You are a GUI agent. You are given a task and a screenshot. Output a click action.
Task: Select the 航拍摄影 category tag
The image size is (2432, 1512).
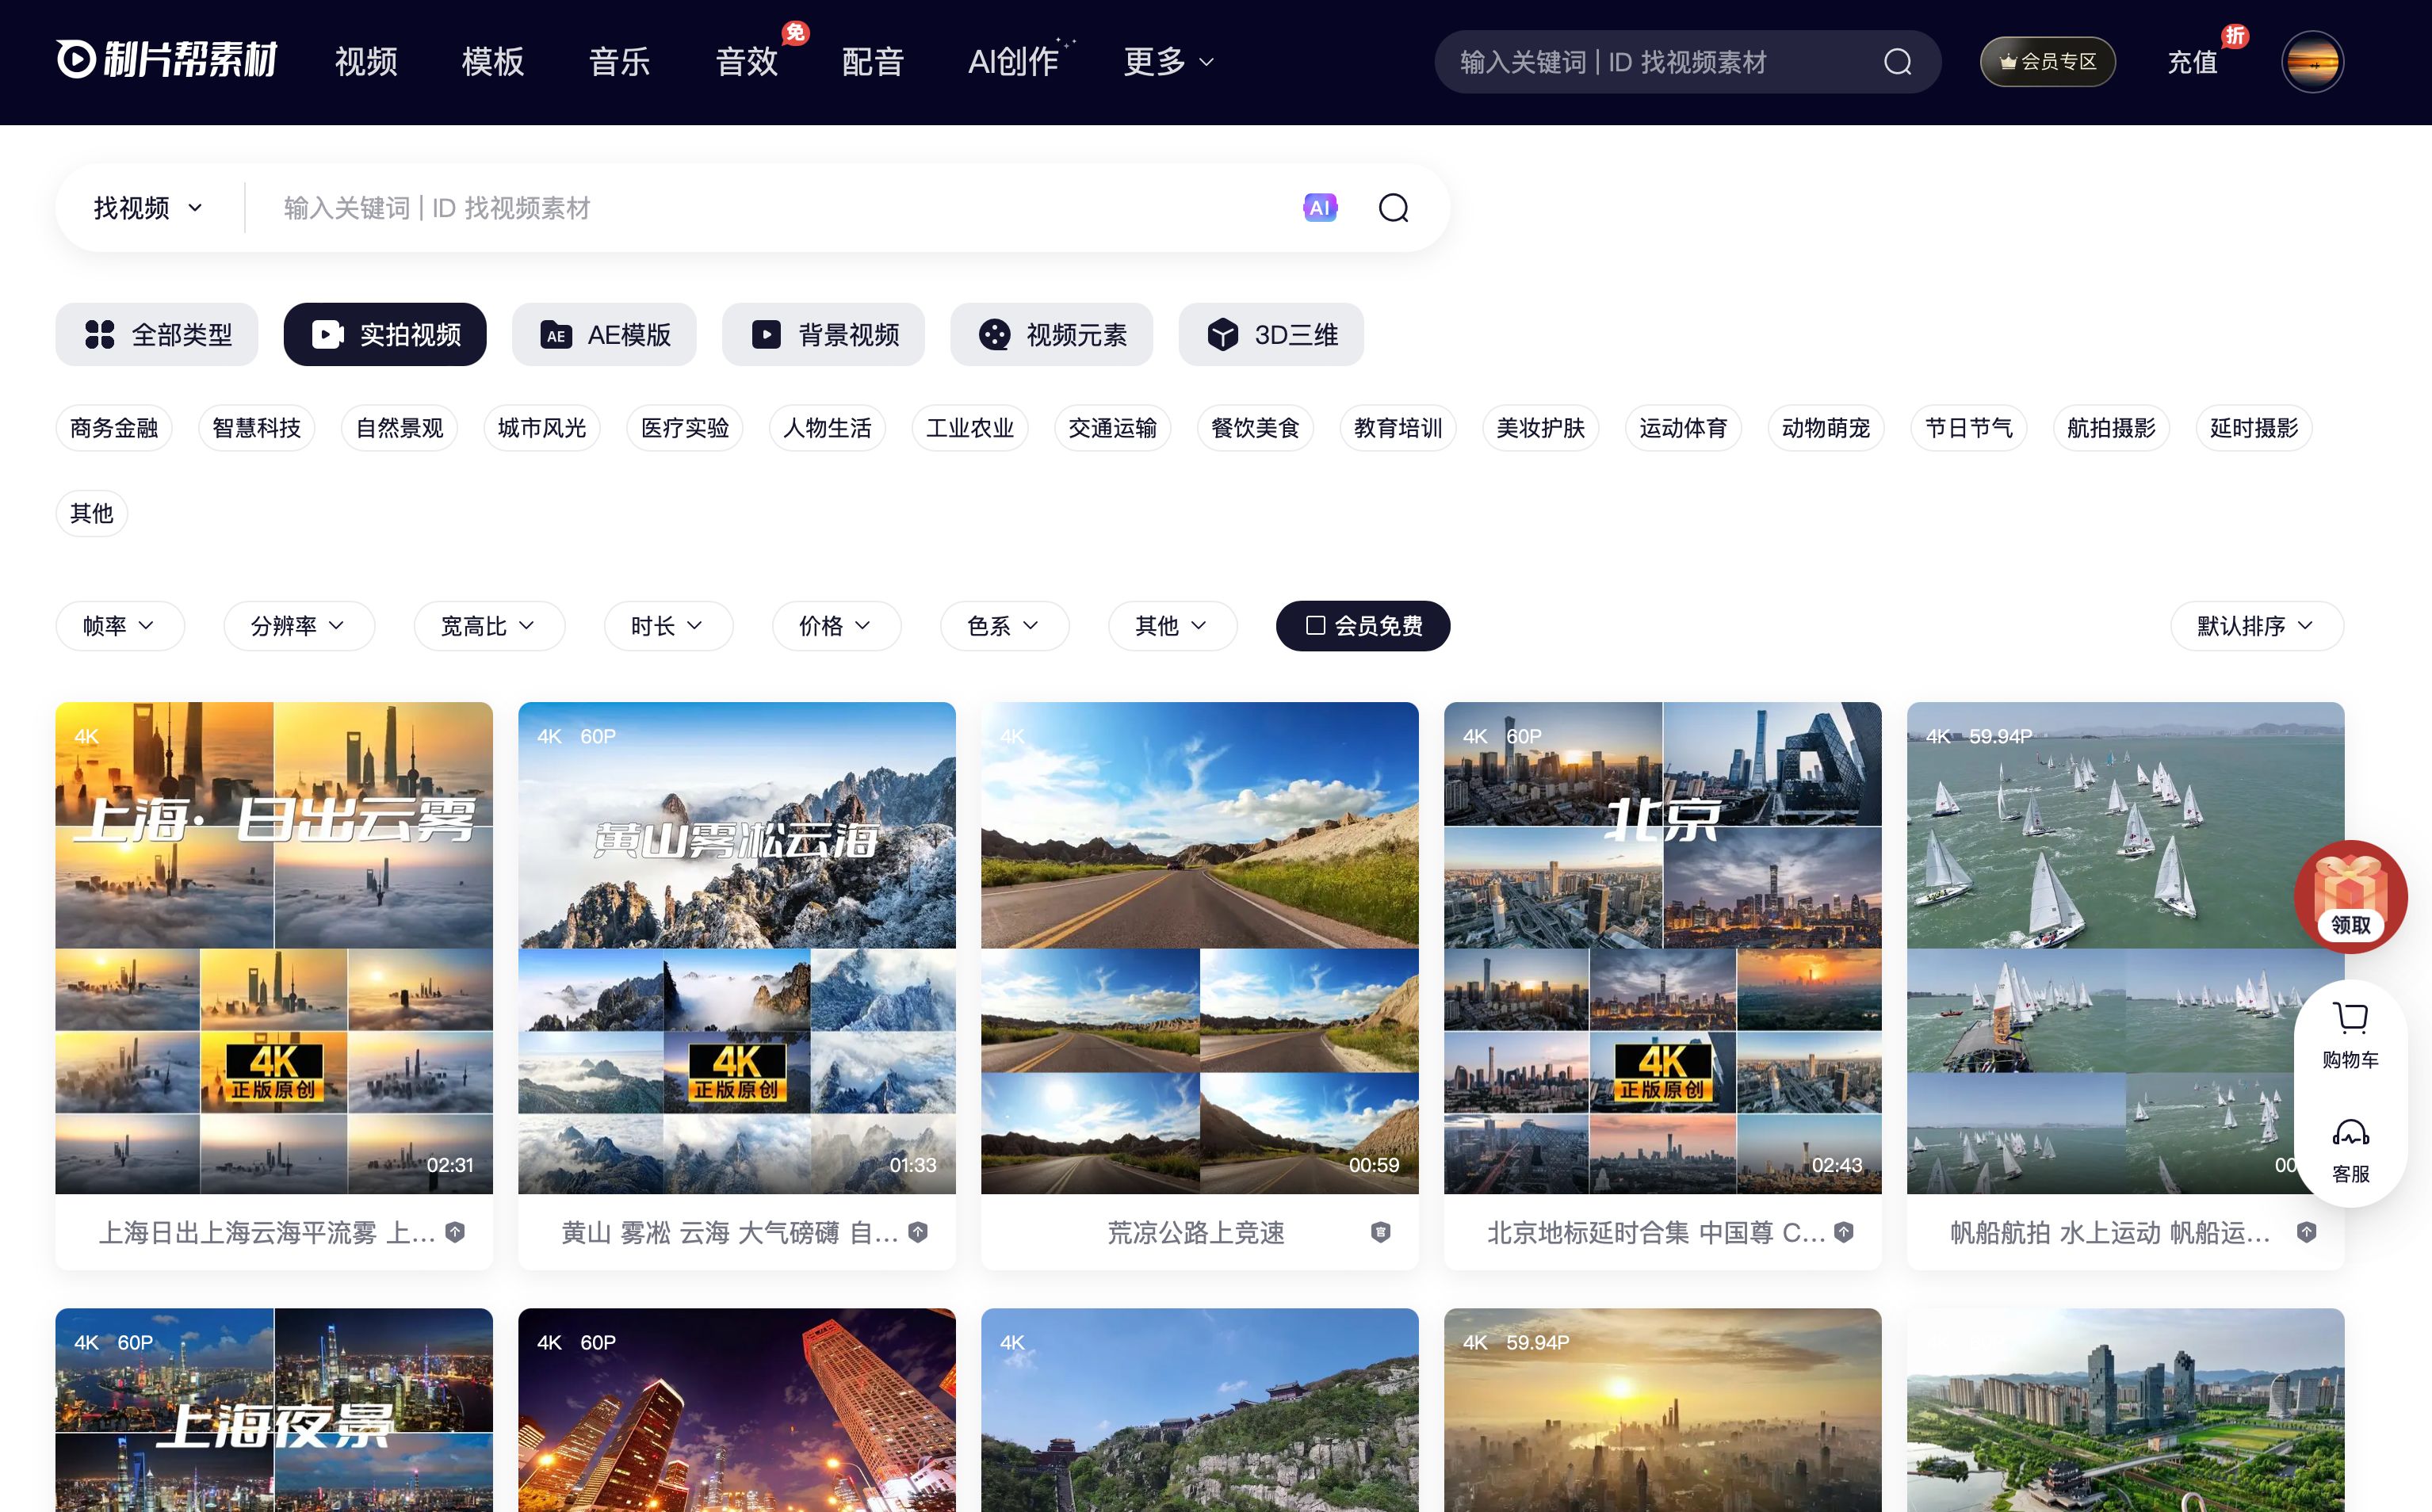(x=2110, y=428)
